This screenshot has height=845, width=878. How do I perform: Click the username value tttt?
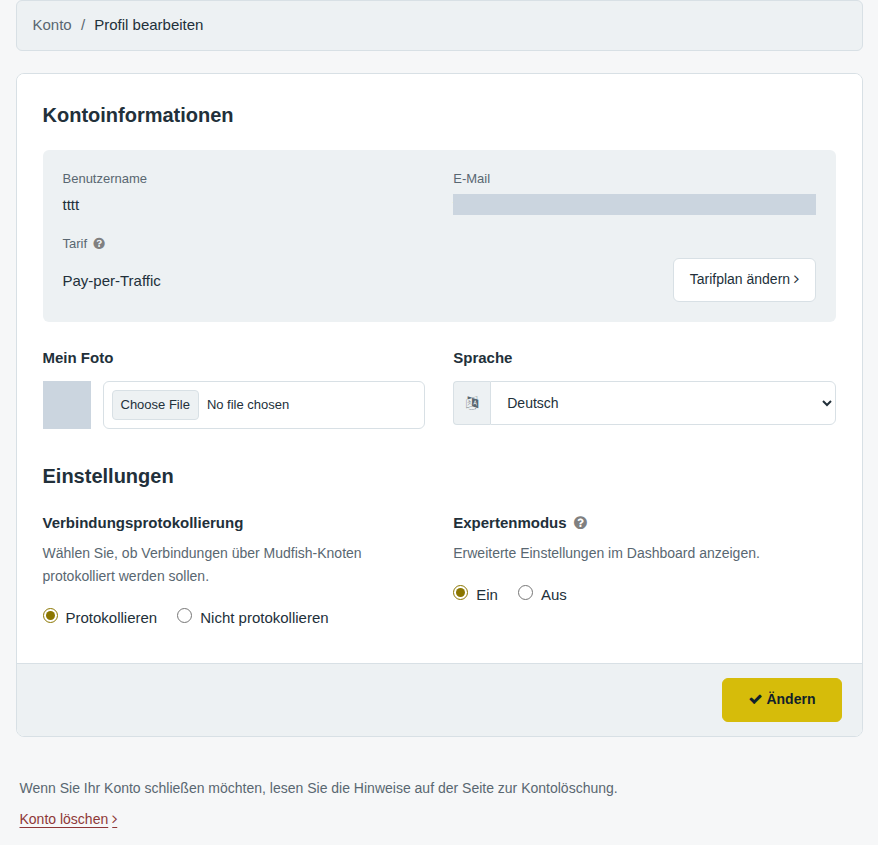71,205
